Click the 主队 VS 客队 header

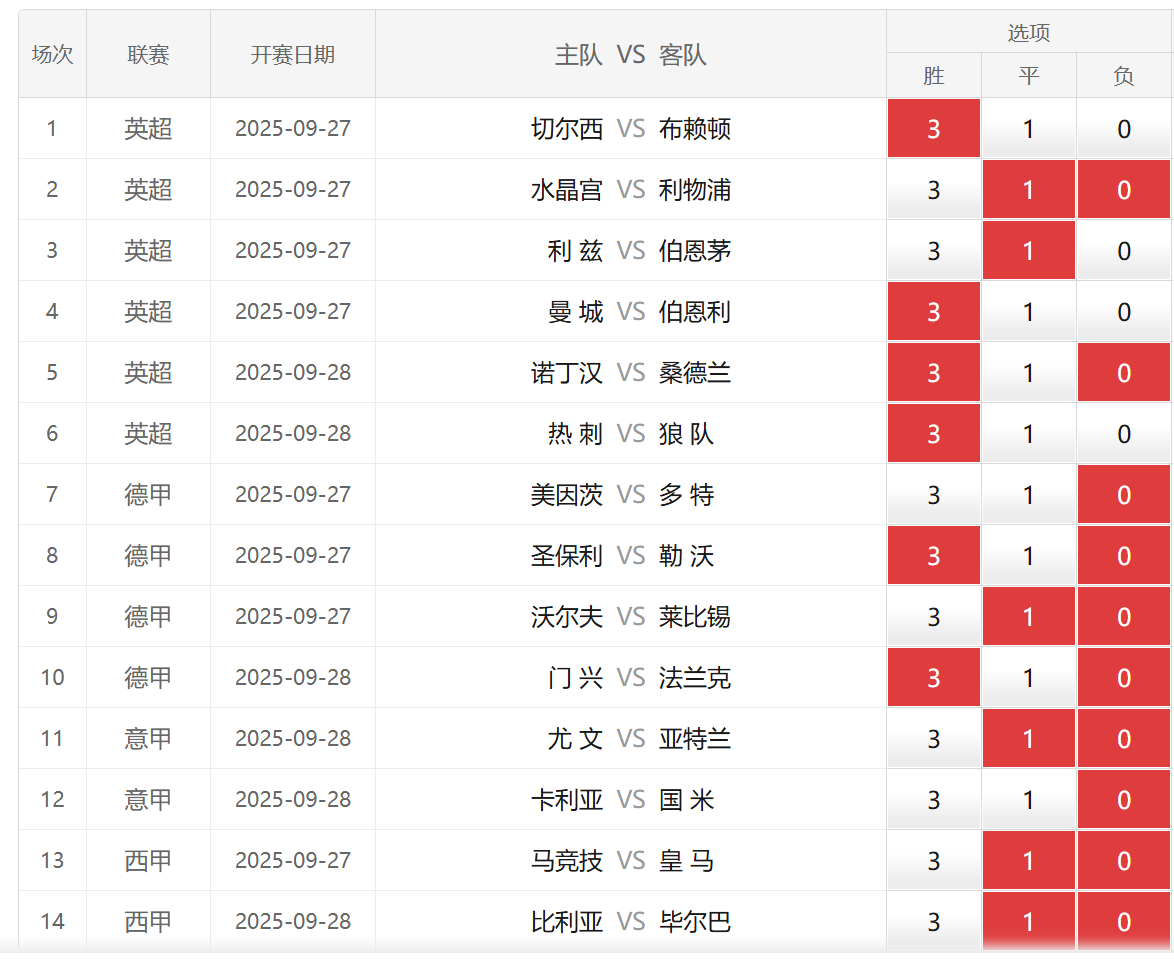630,55
